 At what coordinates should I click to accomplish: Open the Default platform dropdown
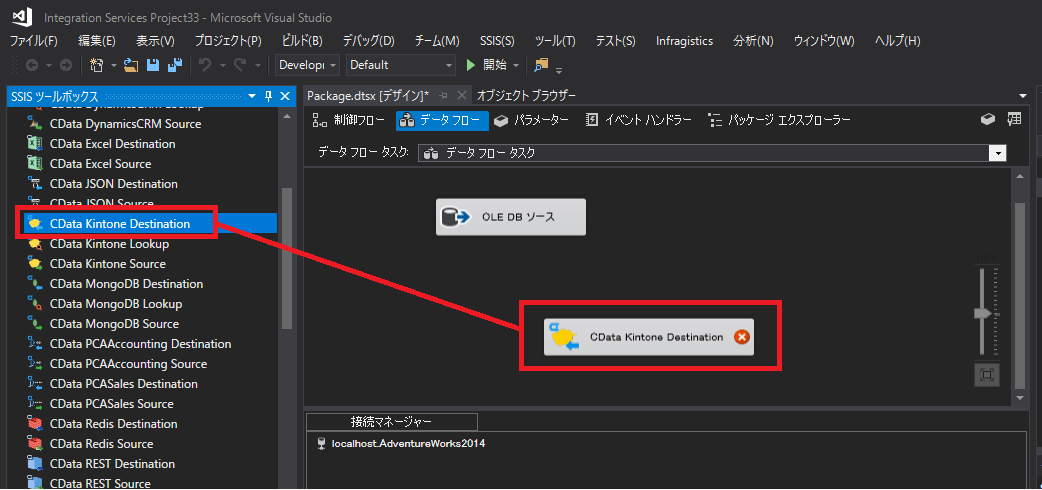(401, 65)
